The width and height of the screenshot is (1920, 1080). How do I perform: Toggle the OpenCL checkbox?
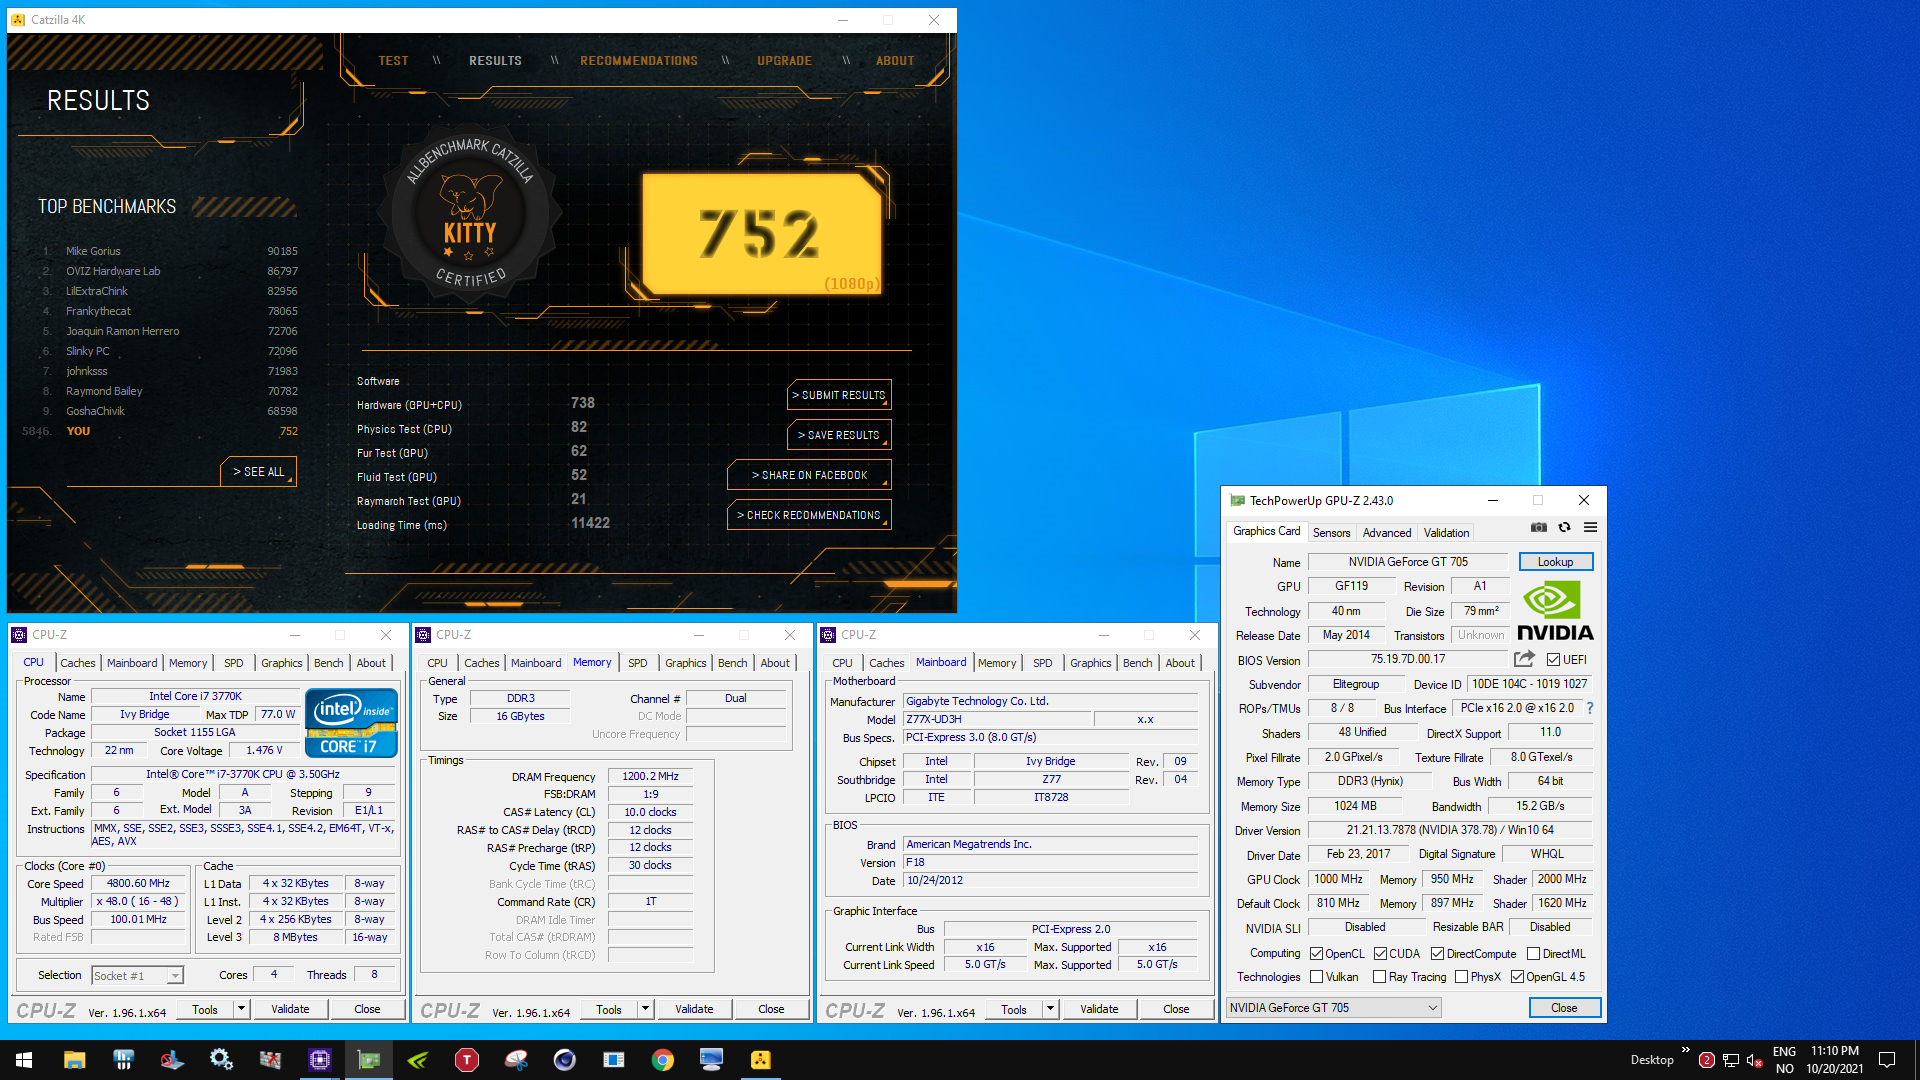pyautogui.click(x=1317, y=954)
